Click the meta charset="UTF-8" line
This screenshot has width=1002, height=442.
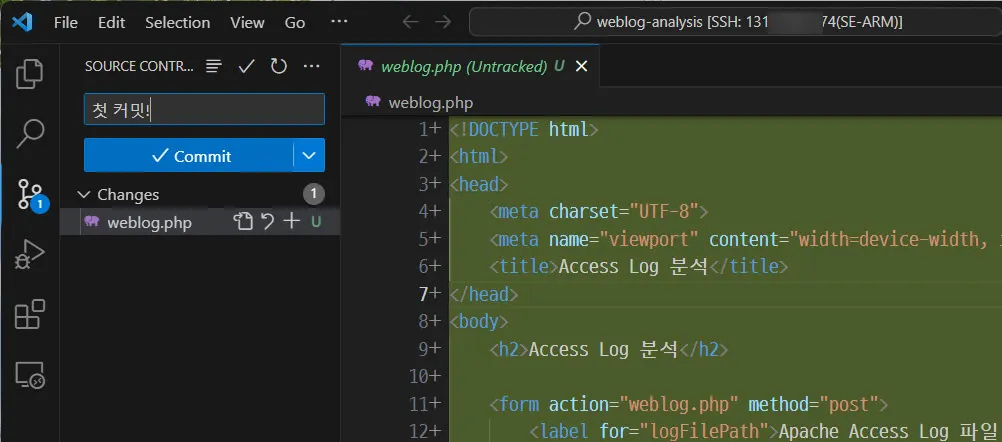coord(599,211)
